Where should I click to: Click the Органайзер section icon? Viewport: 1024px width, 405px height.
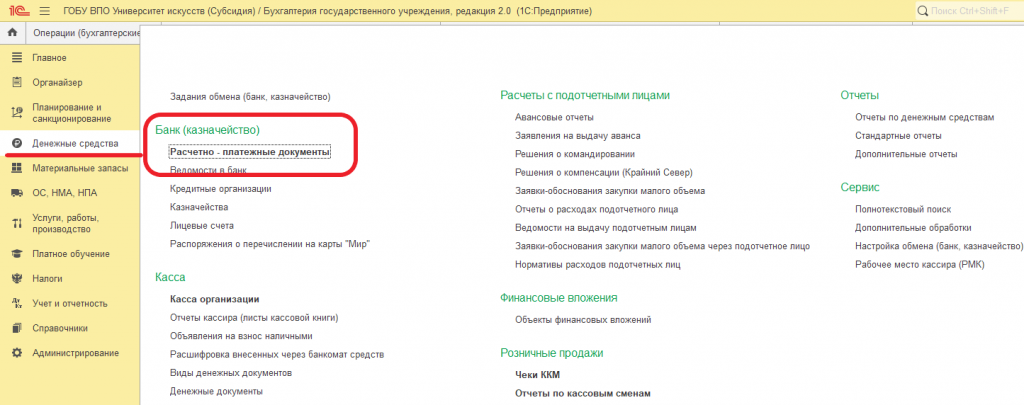point(18,82)
